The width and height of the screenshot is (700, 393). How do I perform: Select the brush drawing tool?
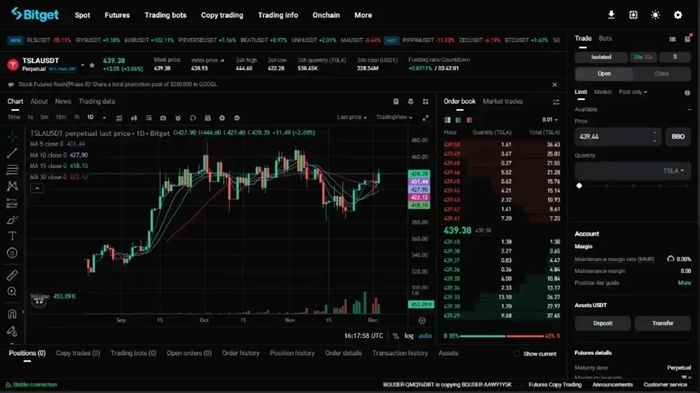(x=12, y=220)
